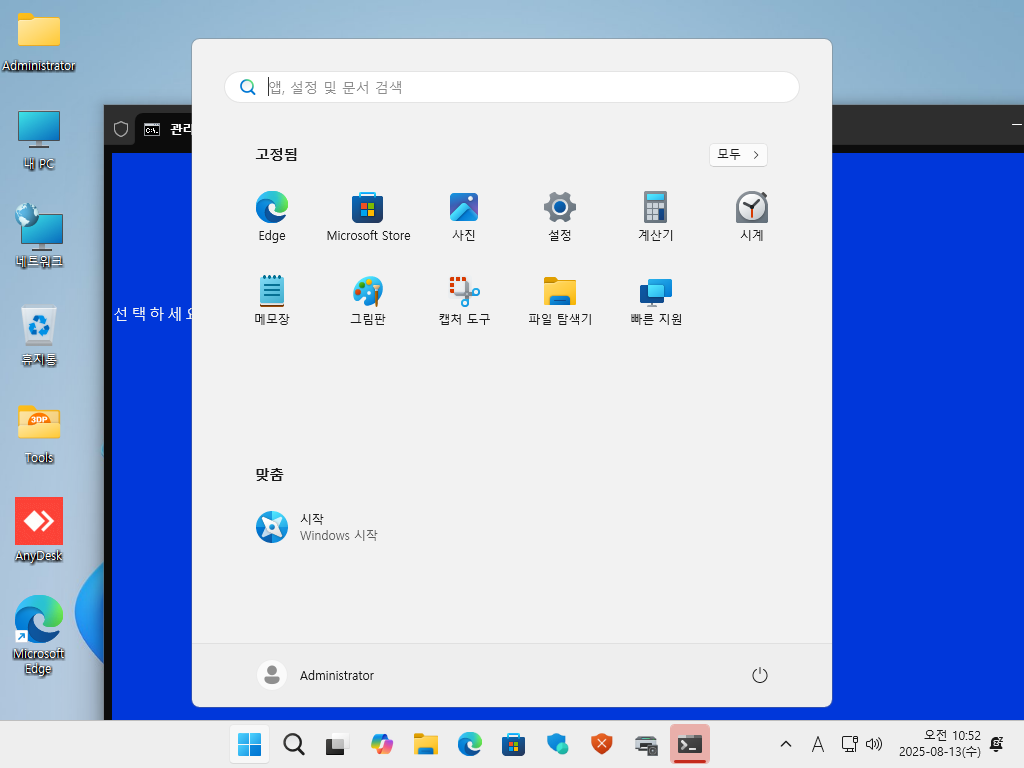Launch Copilot from the taskbar
This screenshot has height=768, width=1024.
pyautogui.click(x=381, y=744)
